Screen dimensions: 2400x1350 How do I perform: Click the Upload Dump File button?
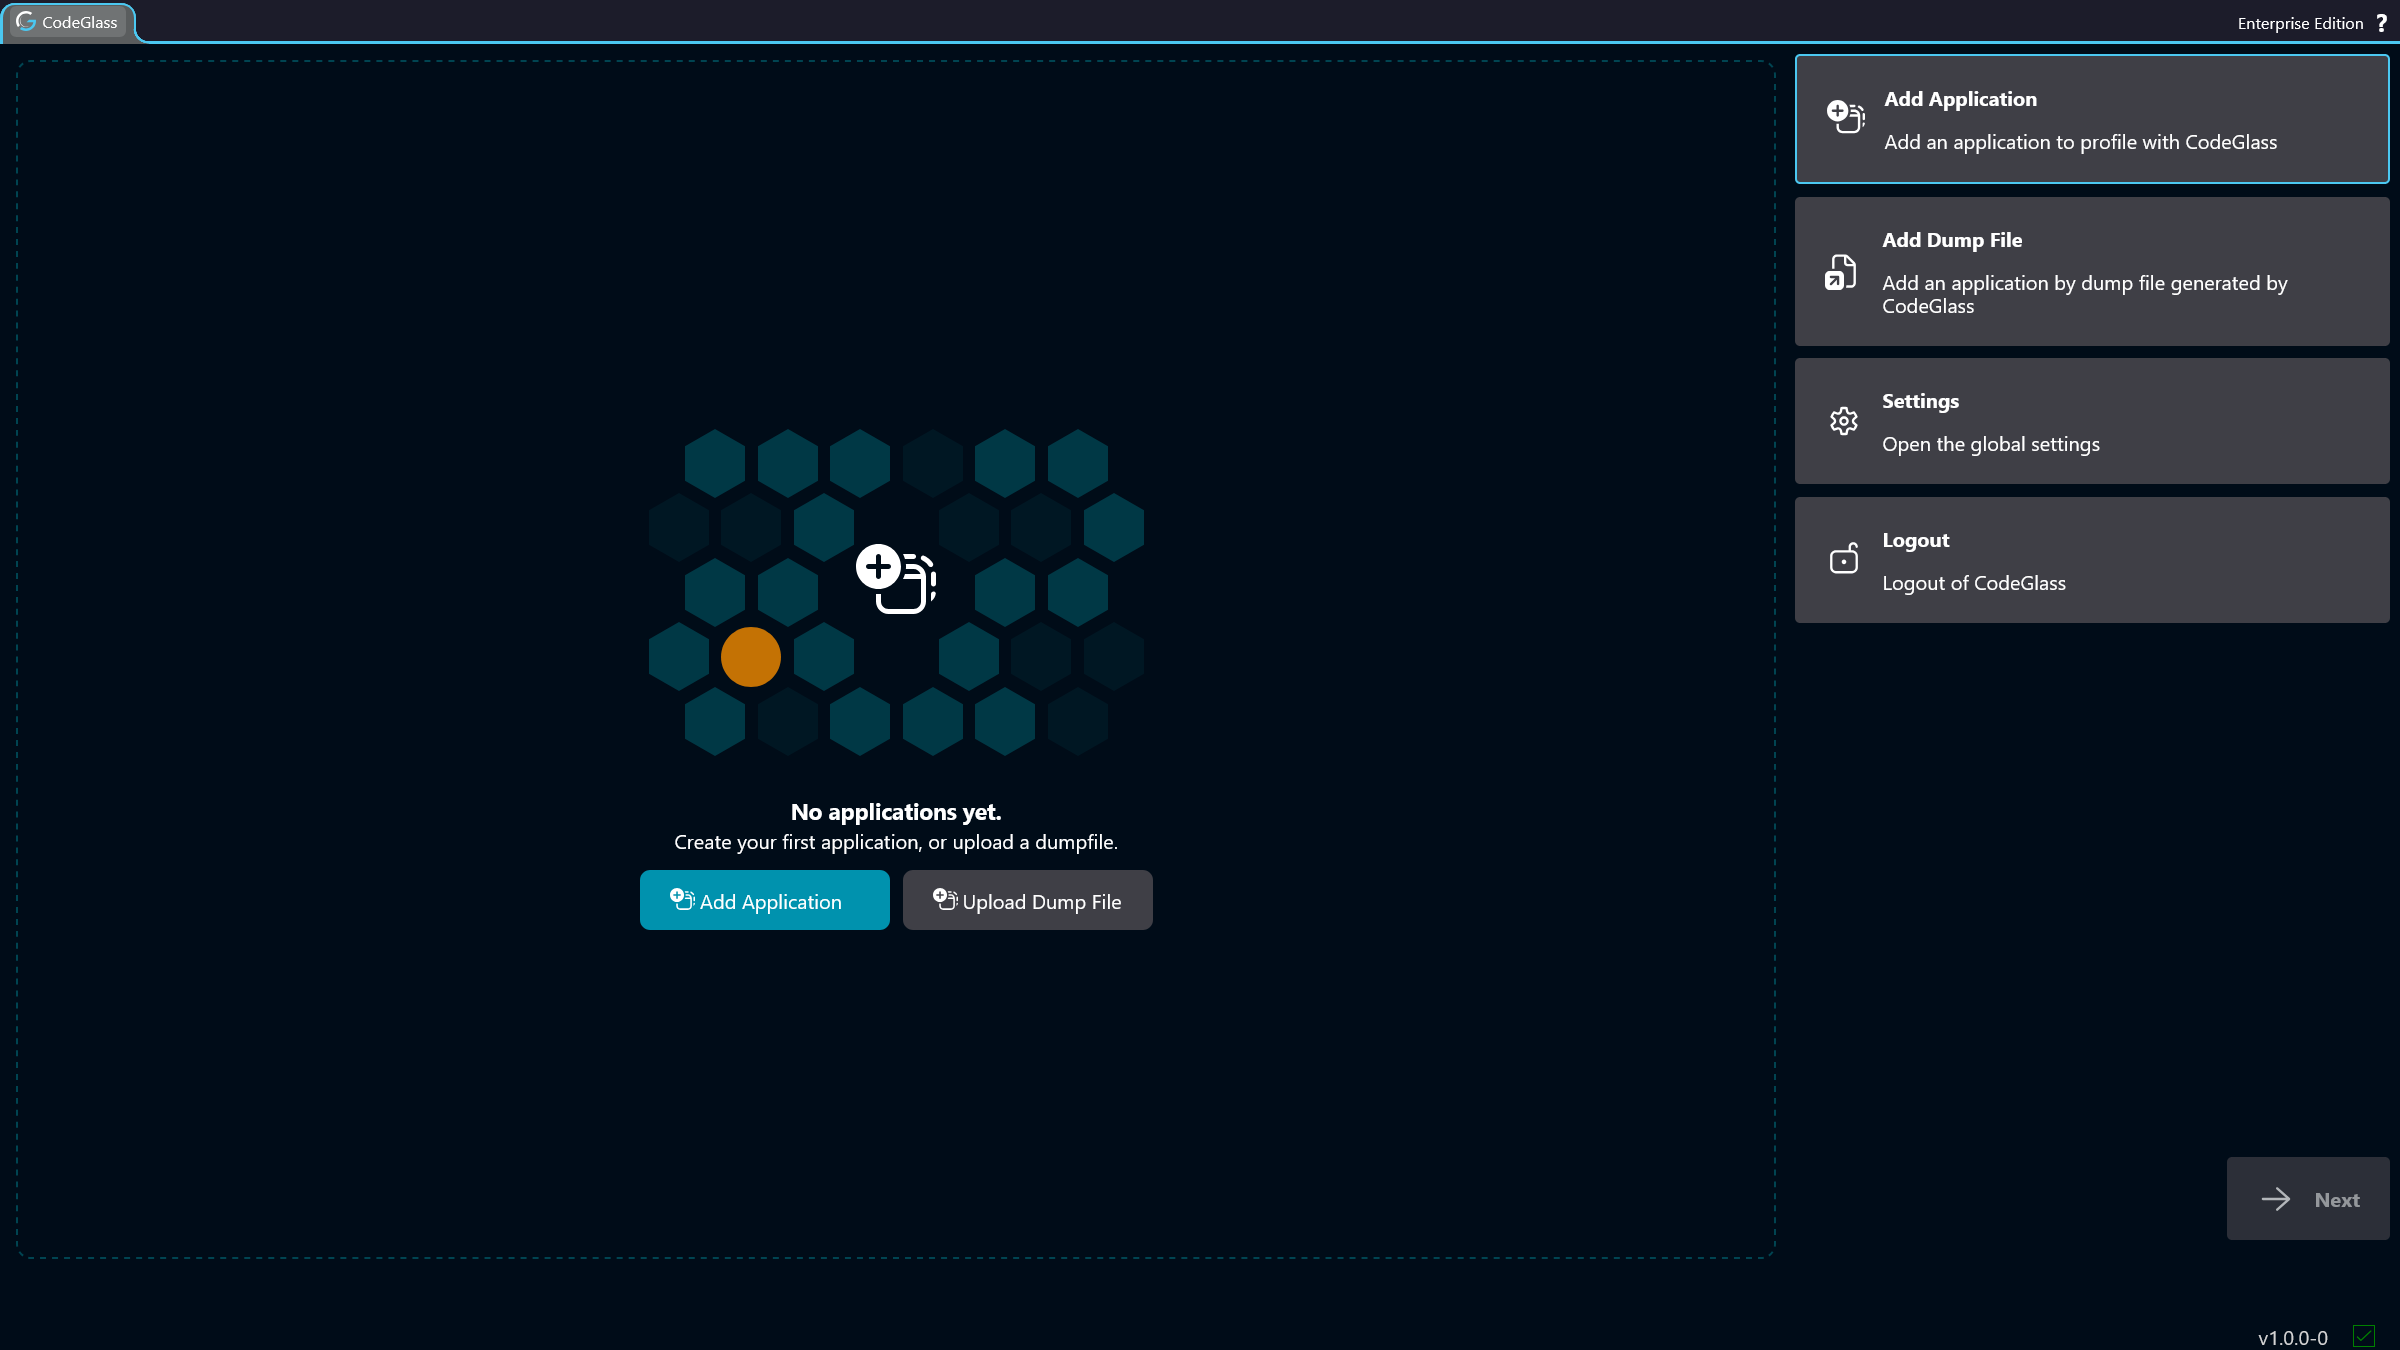tap(1028, 900)
